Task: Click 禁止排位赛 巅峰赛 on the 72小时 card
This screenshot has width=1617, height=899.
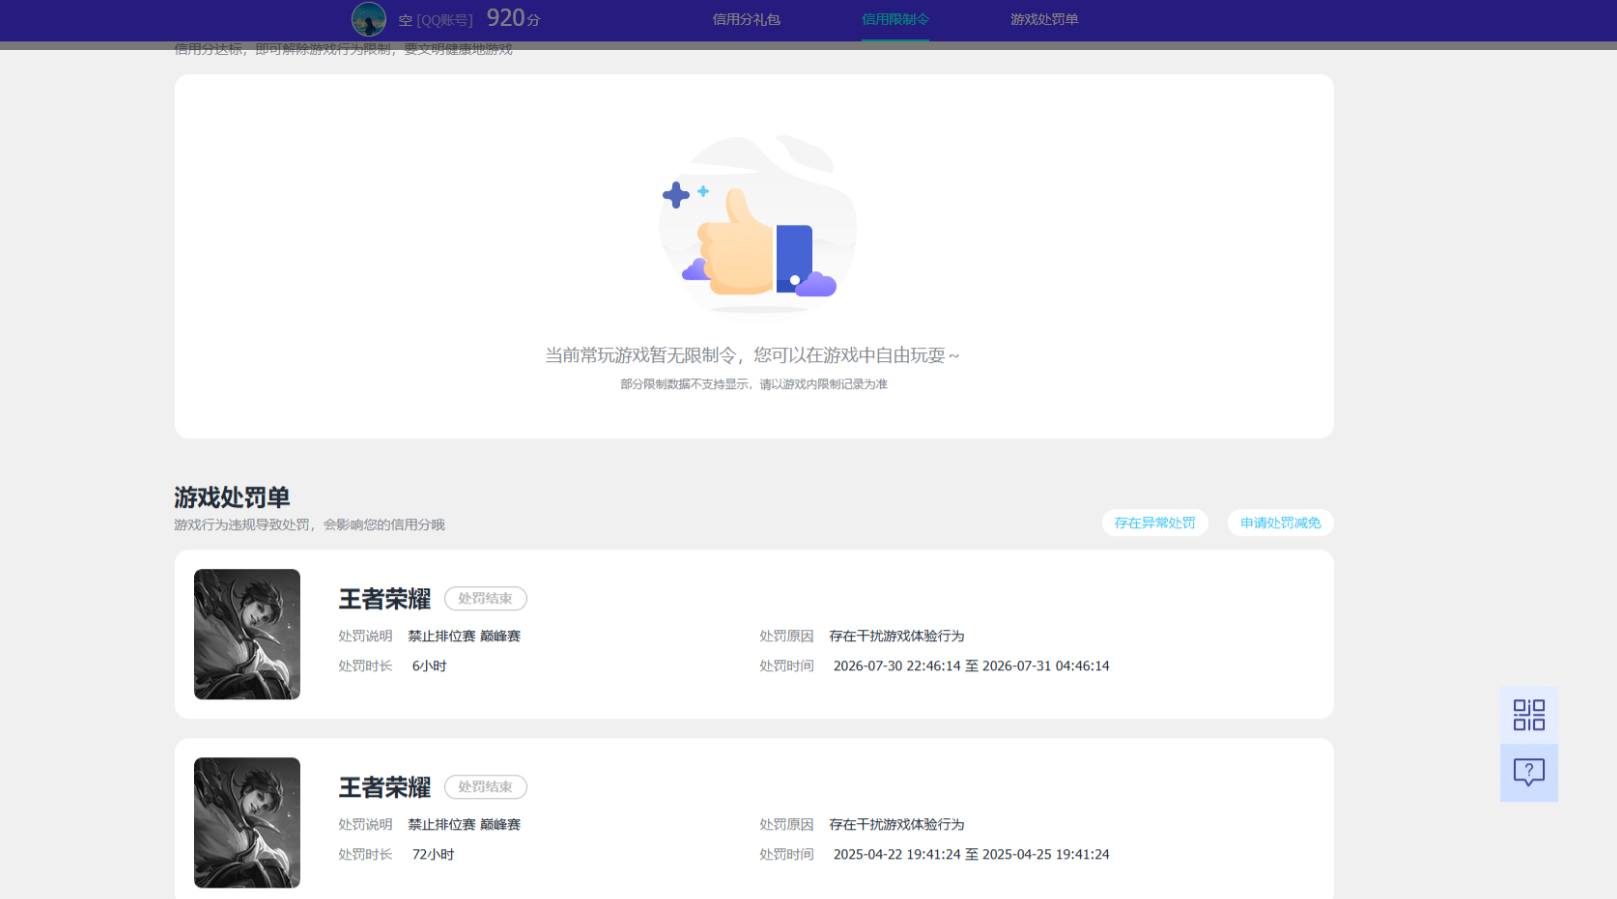Action: (464, 825)
